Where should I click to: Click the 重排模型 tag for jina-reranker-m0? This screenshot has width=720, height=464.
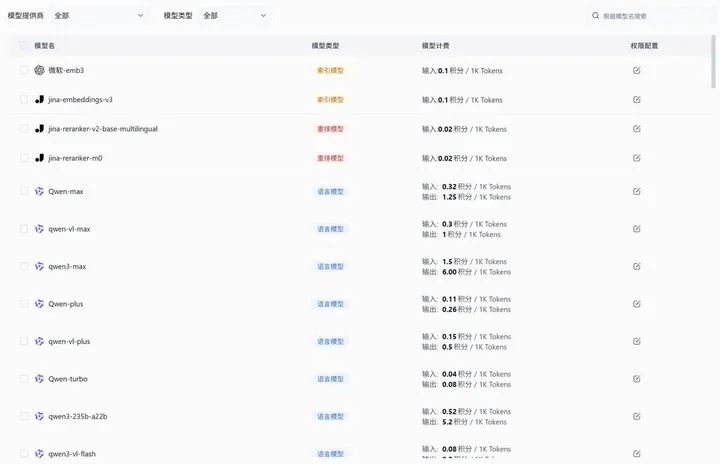[330, 158]
